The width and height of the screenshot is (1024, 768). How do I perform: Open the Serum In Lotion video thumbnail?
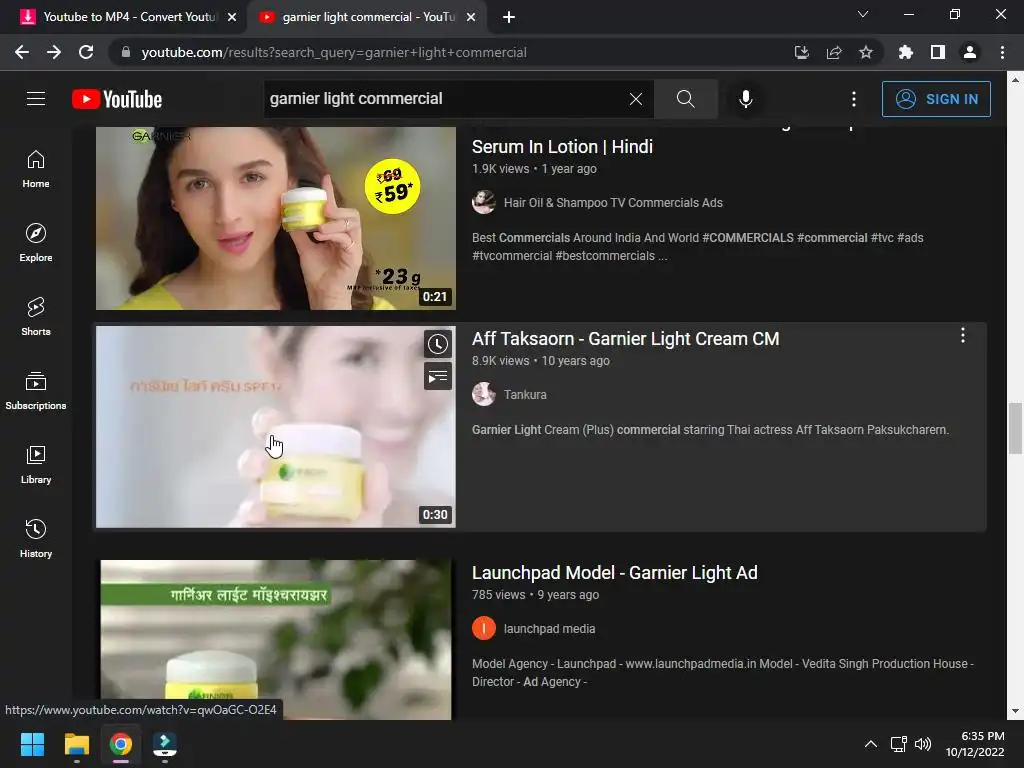[x=276, y=218]
